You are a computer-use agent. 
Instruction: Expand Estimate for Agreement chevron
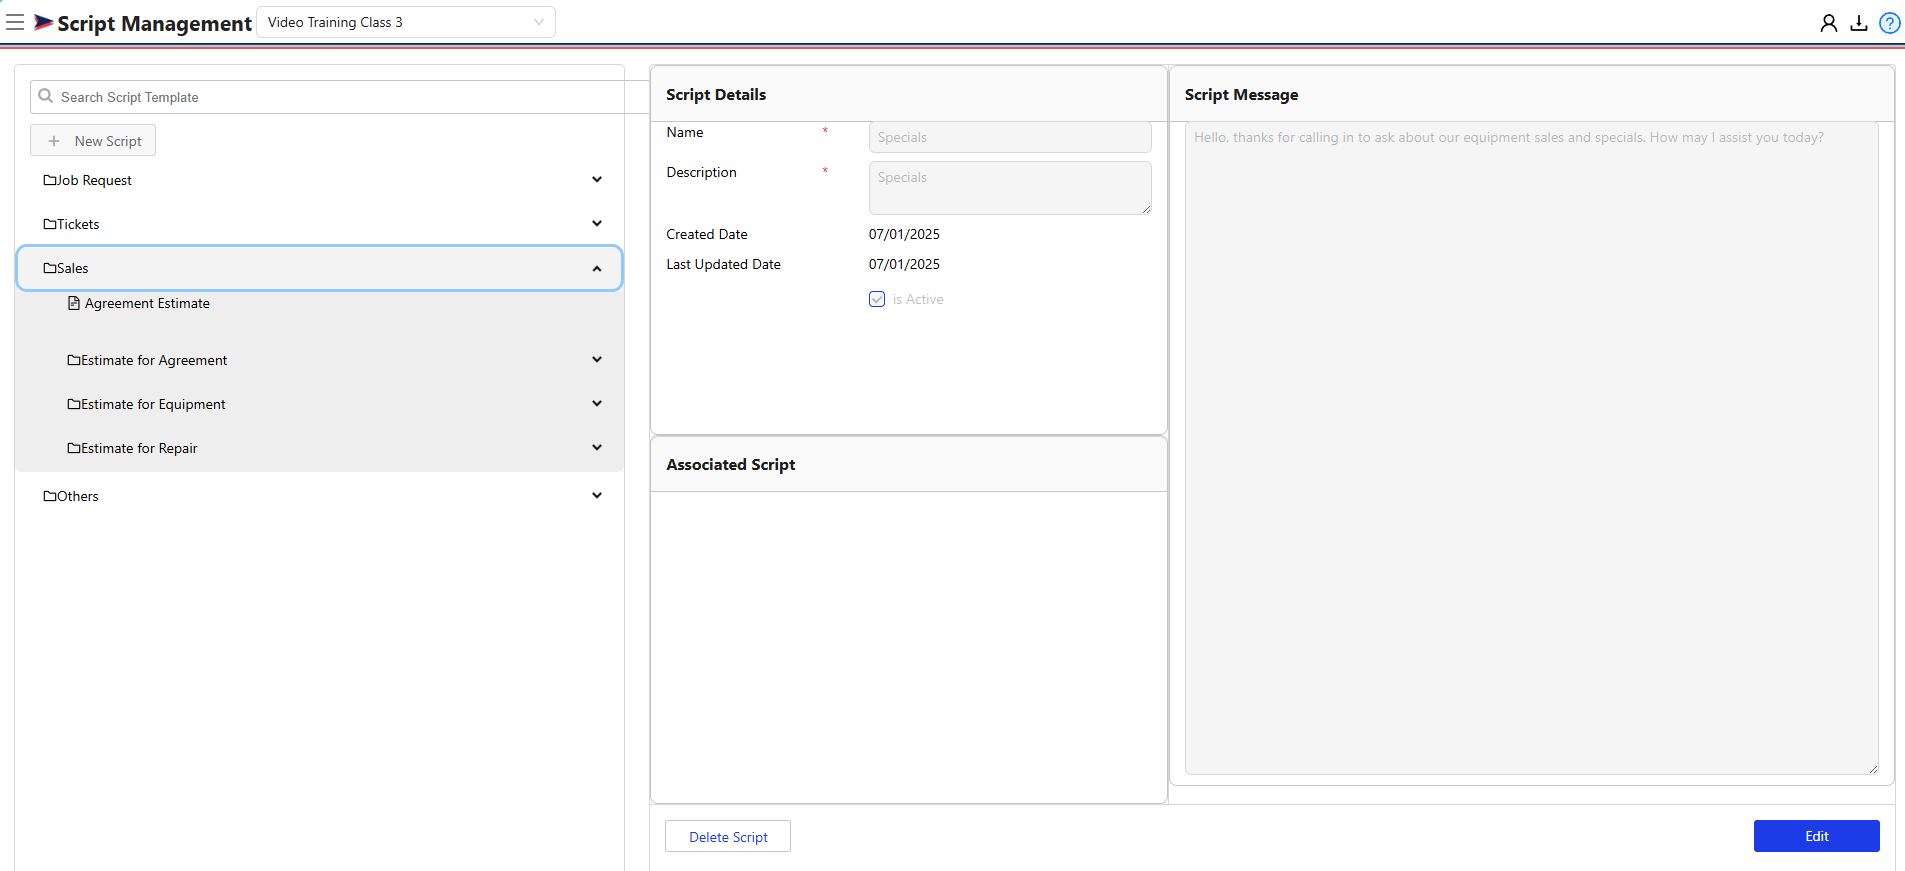[x=597, y=360]
